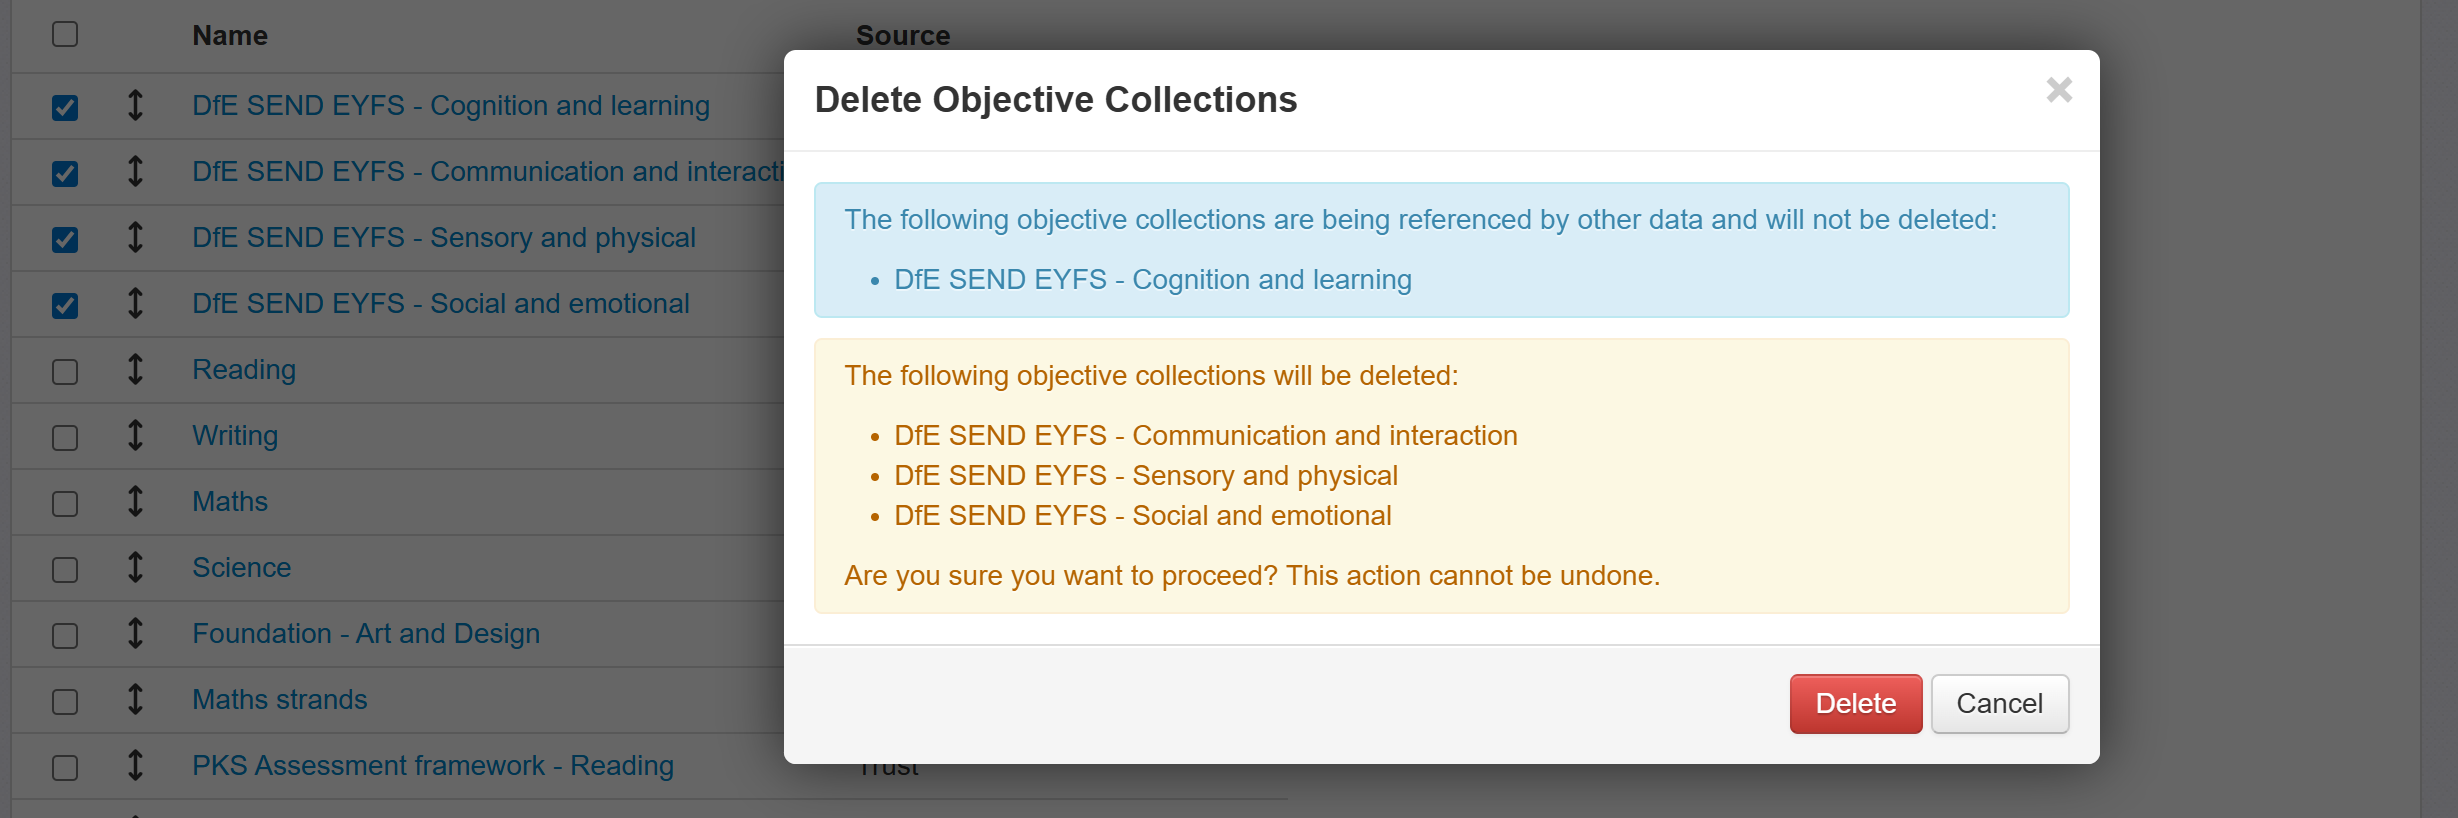Open the Science collection link
This screenshot has width=2458, height=818.
[241, 568]
